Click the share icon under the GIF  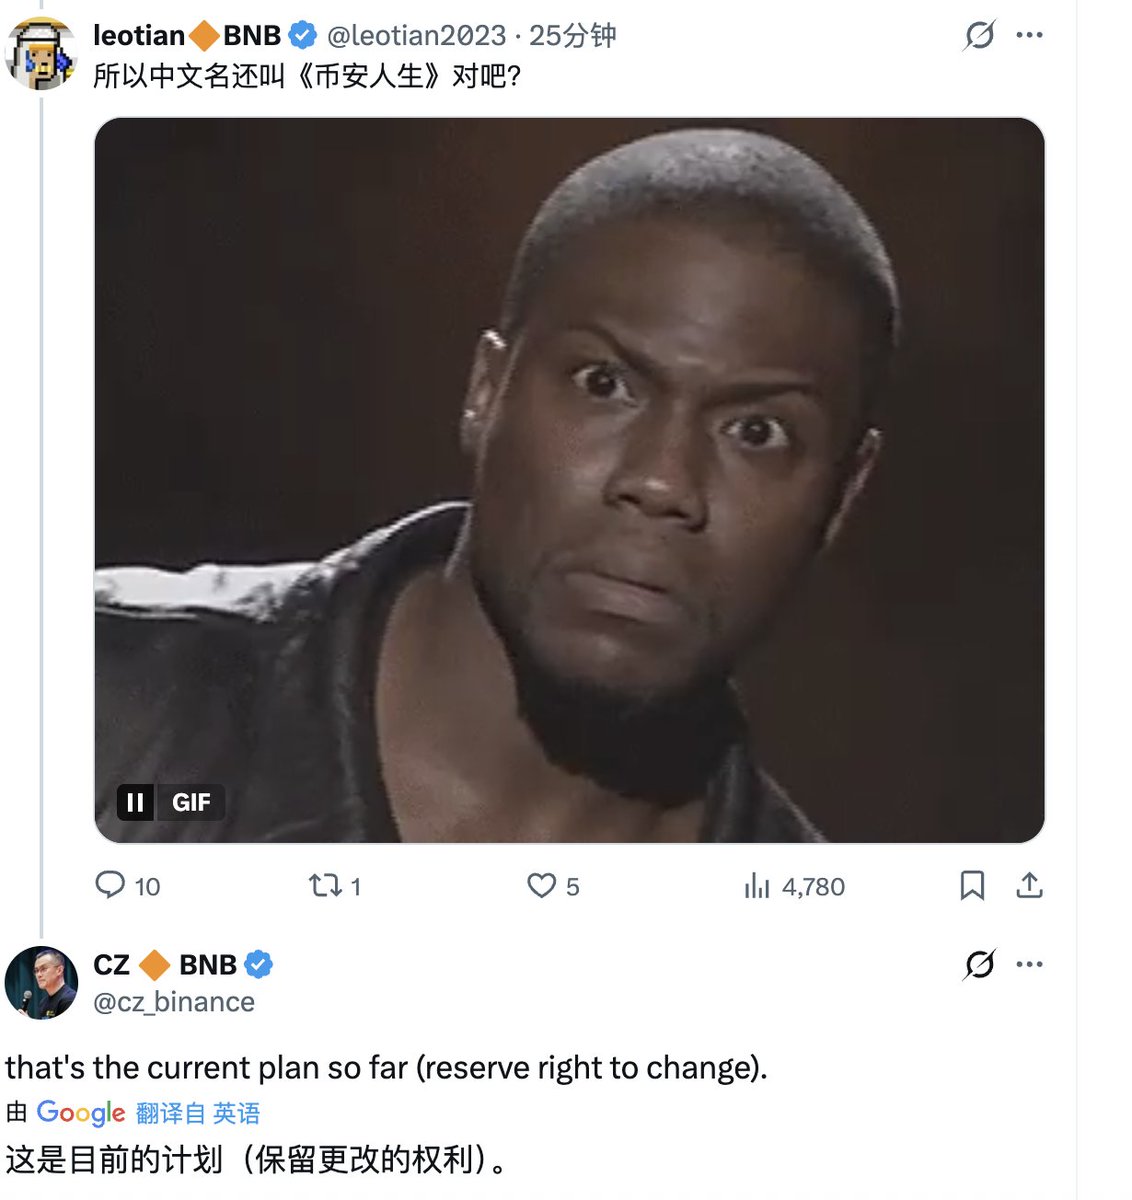[x=1029, y=885]
